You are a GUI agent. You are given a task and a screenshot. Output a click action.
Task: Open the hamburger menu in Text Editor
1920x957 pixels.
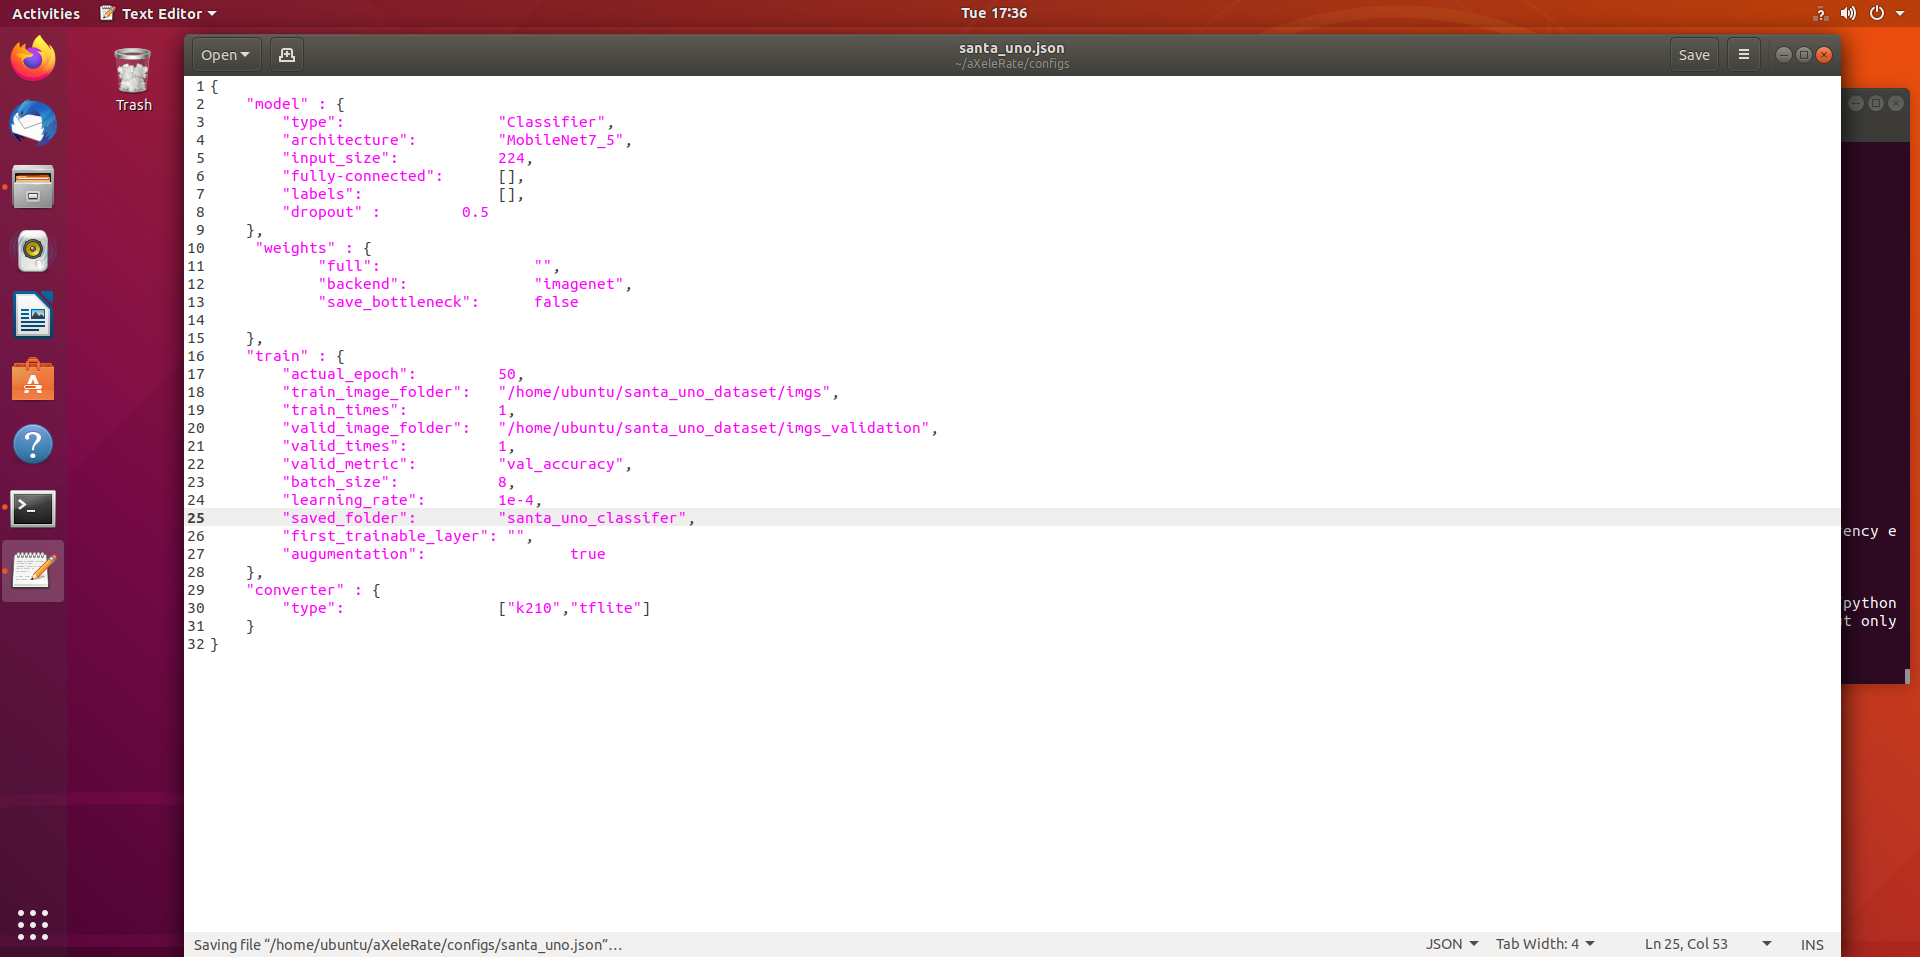click(1743, 54)
